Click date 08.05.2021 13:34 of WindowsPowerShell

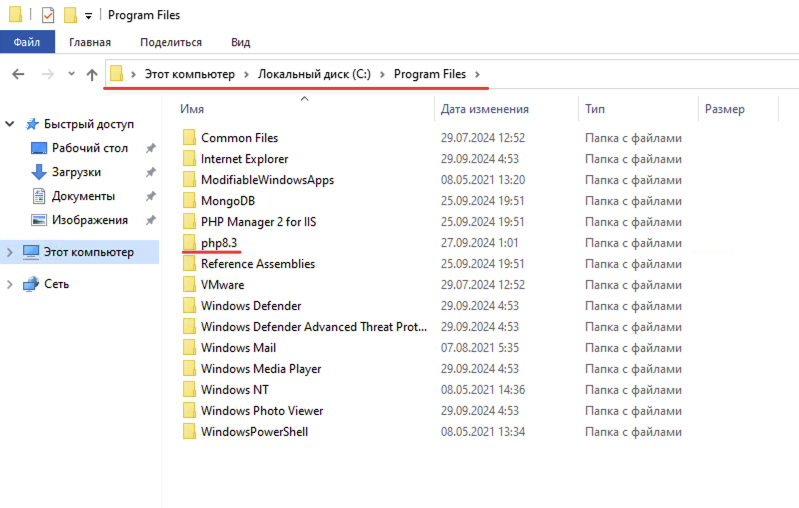[483, 432]
